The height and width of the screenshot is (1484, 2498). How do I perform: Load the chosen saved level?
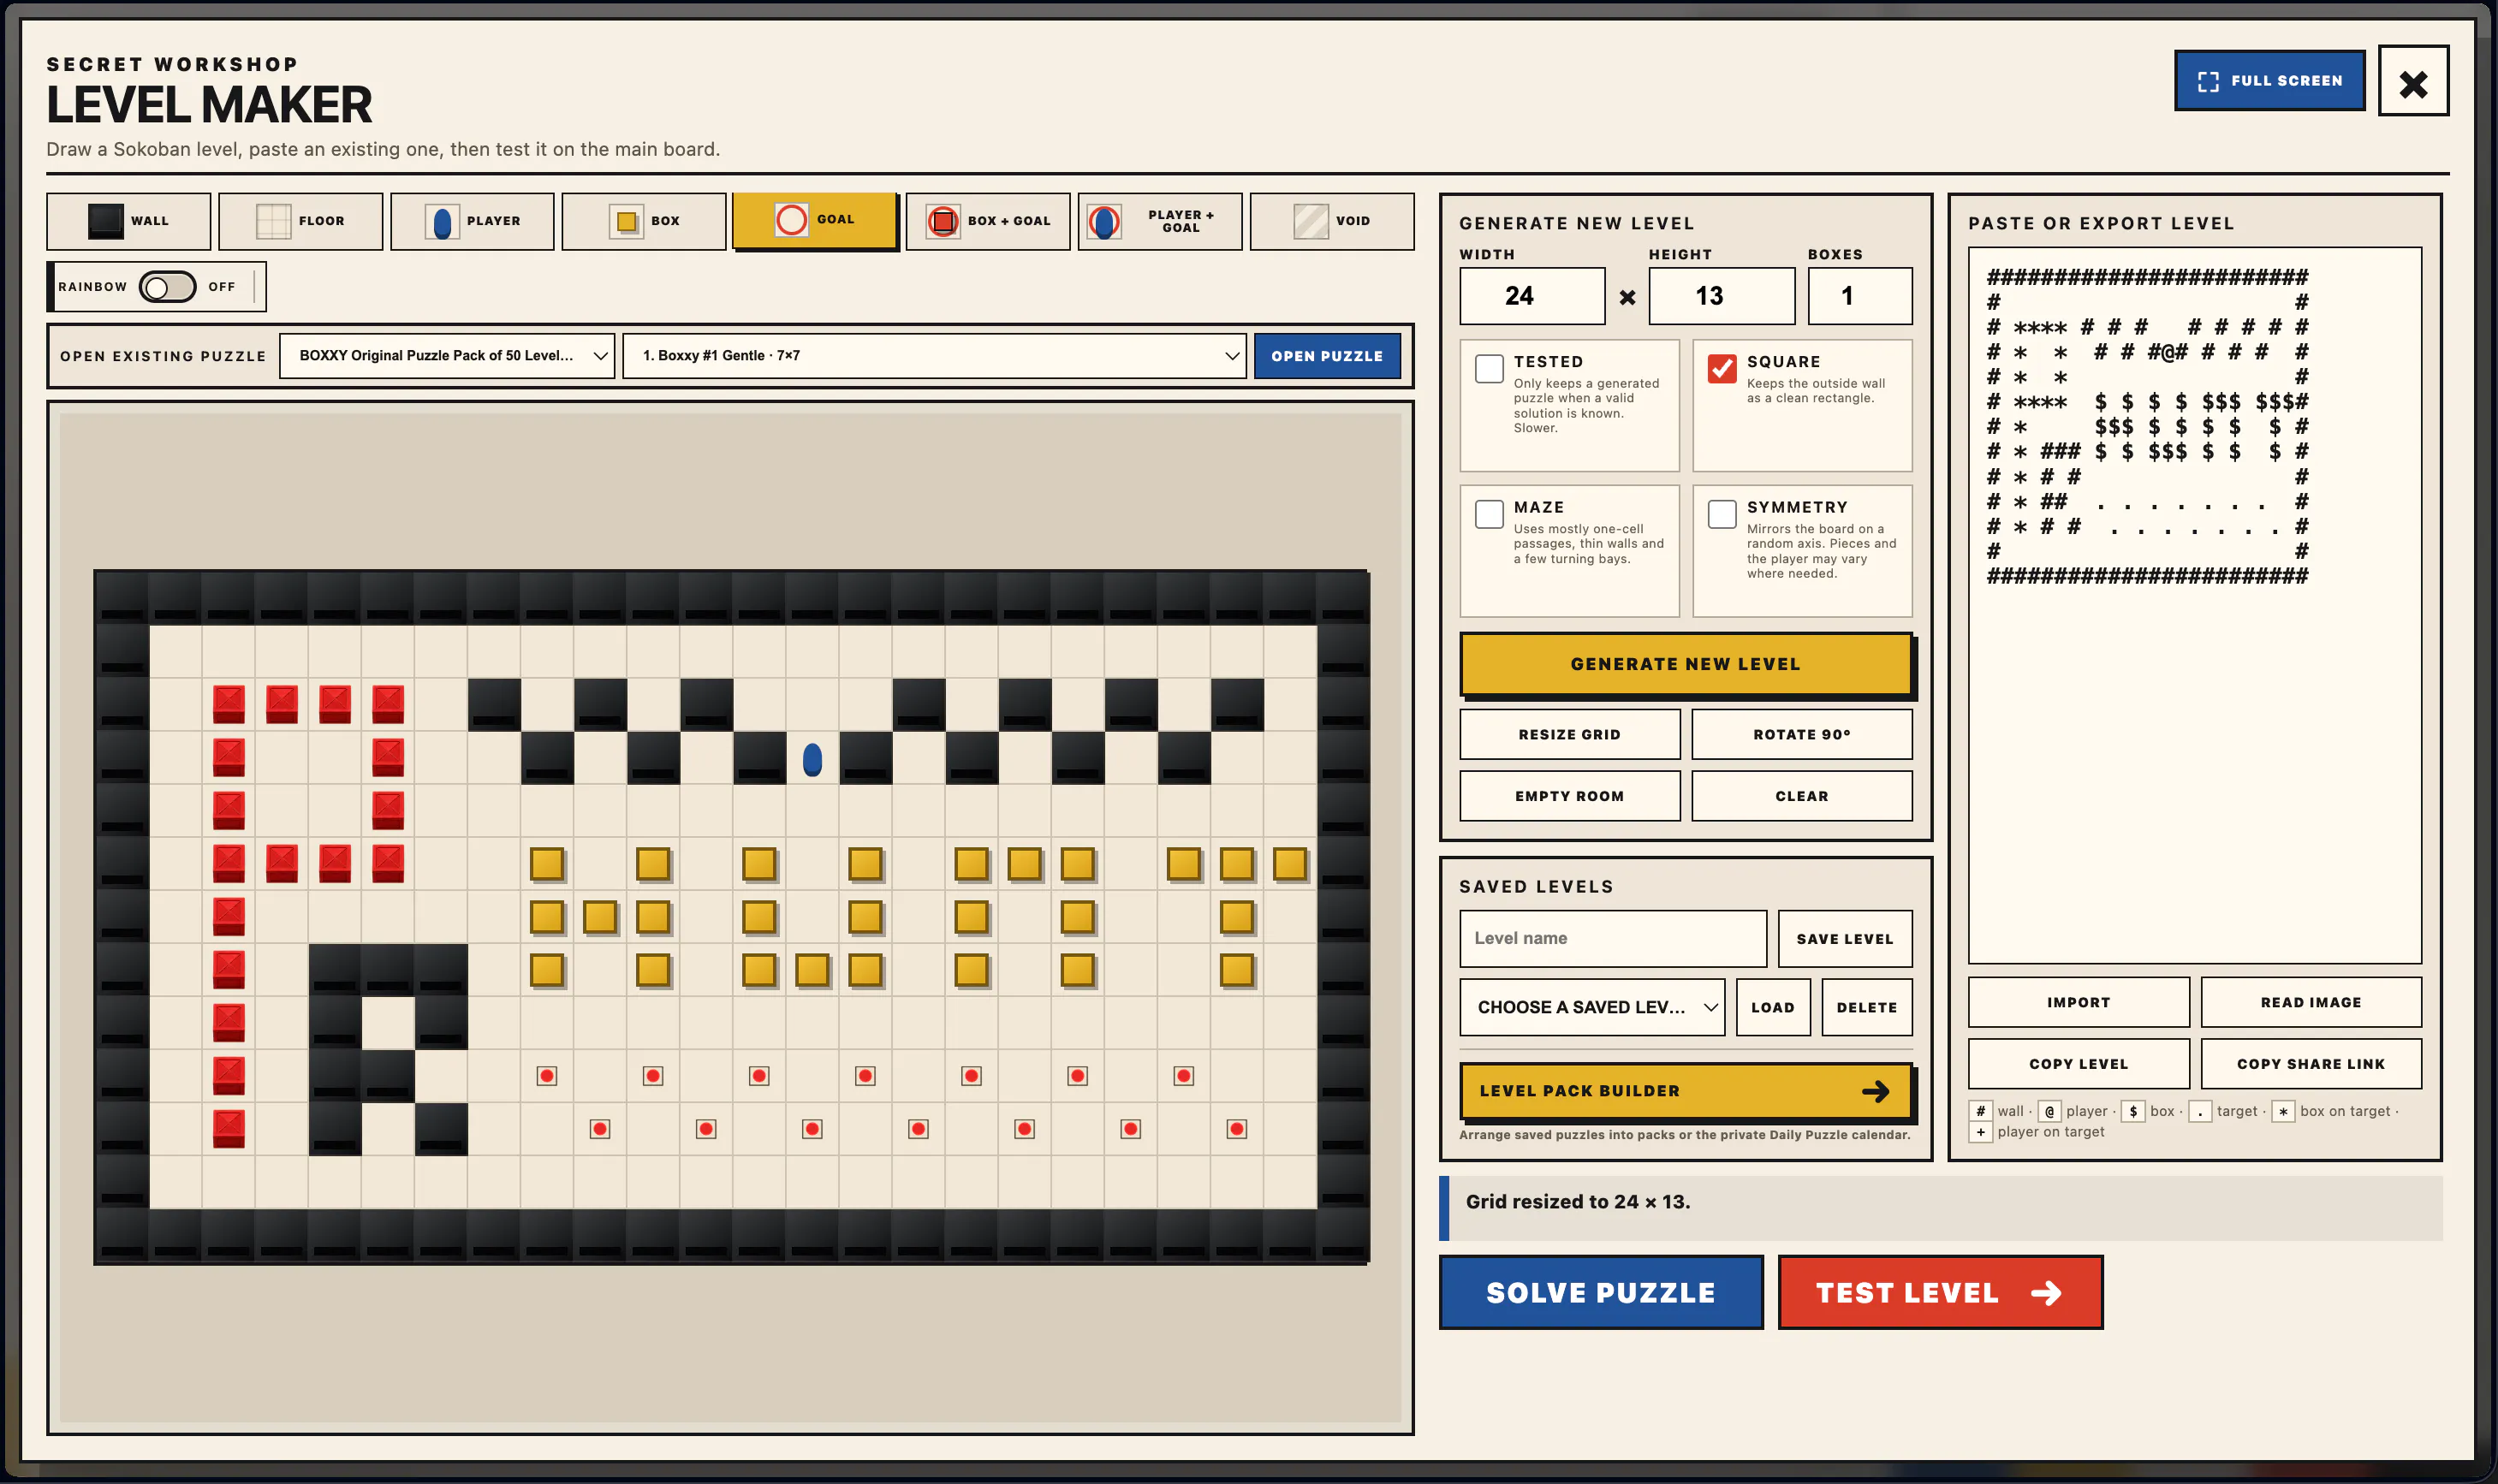(1773, 1007)
